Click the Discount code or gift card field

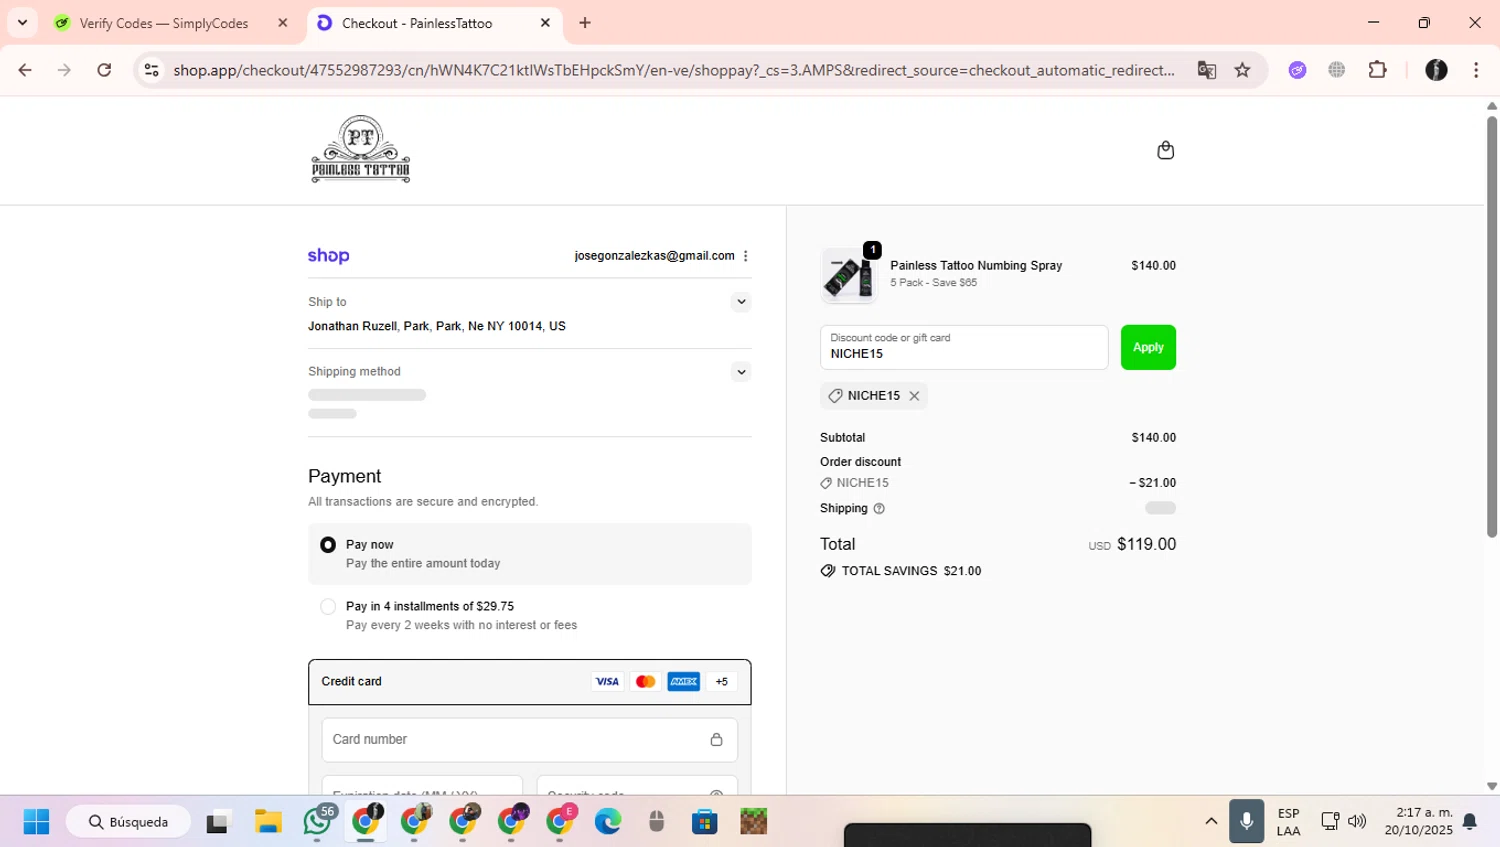point(964,348)
